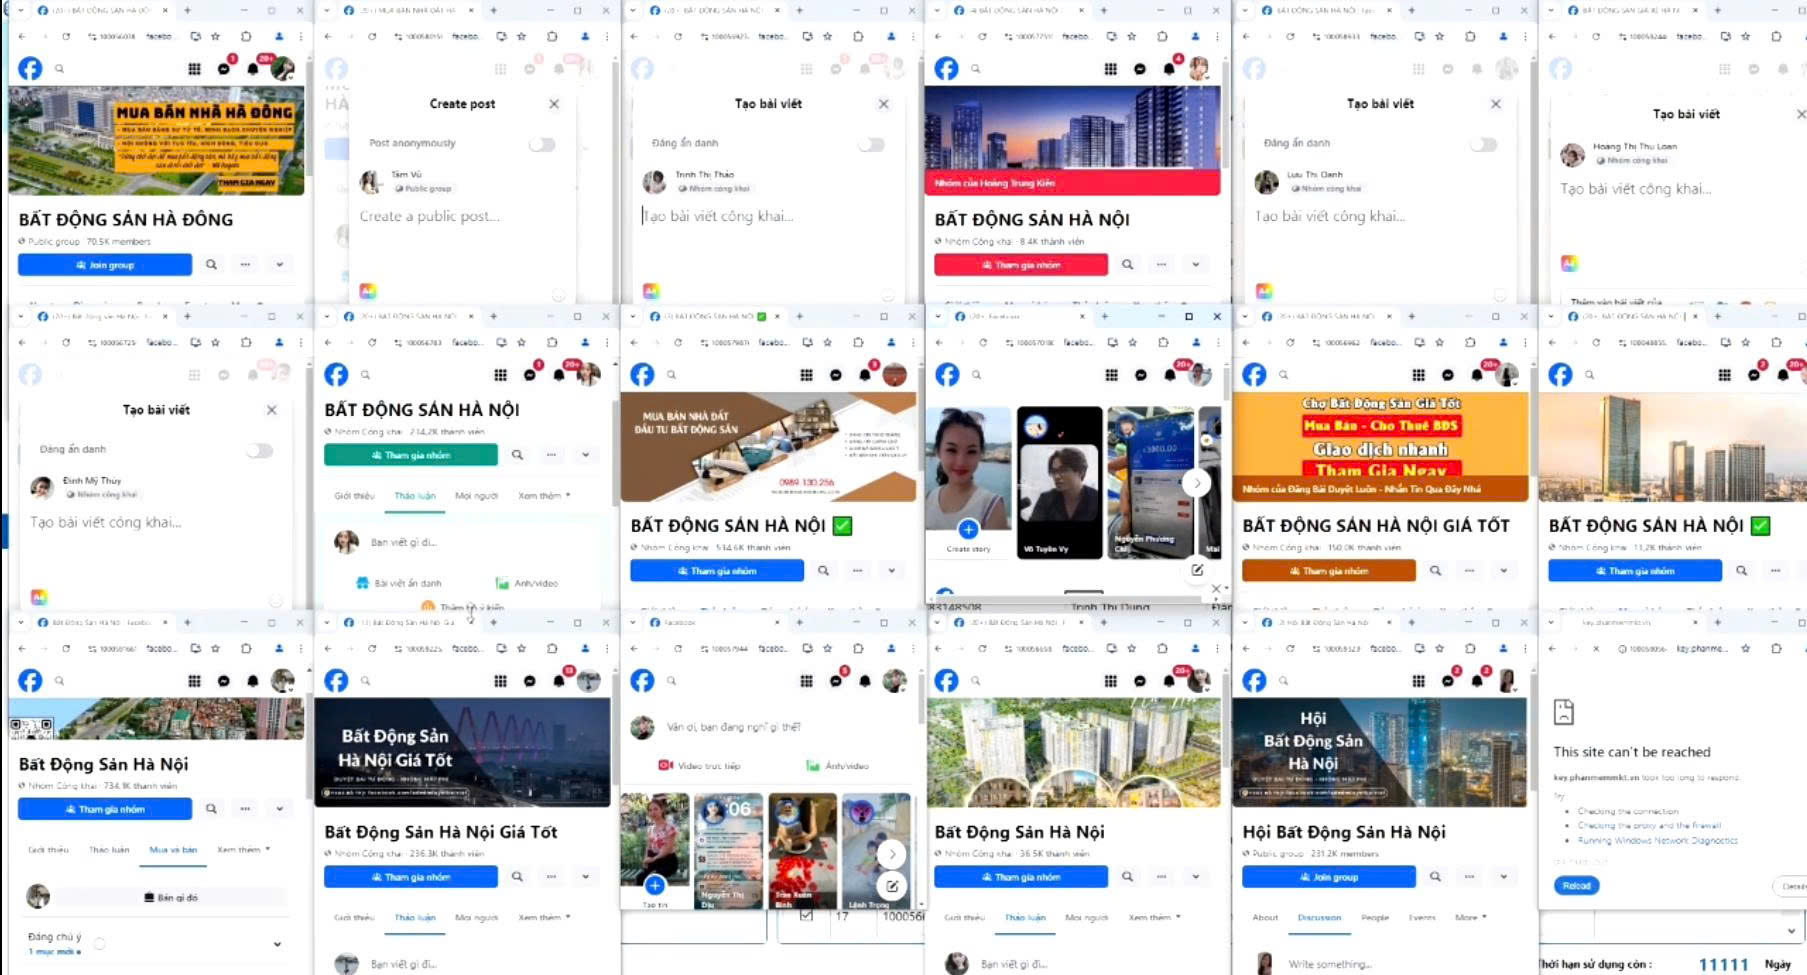The width and height of the screenshot is (1807, 975).
Task: Expand chevron dropdown in orange Tham gia nhóm window
Action: [x=1503, y=571]
